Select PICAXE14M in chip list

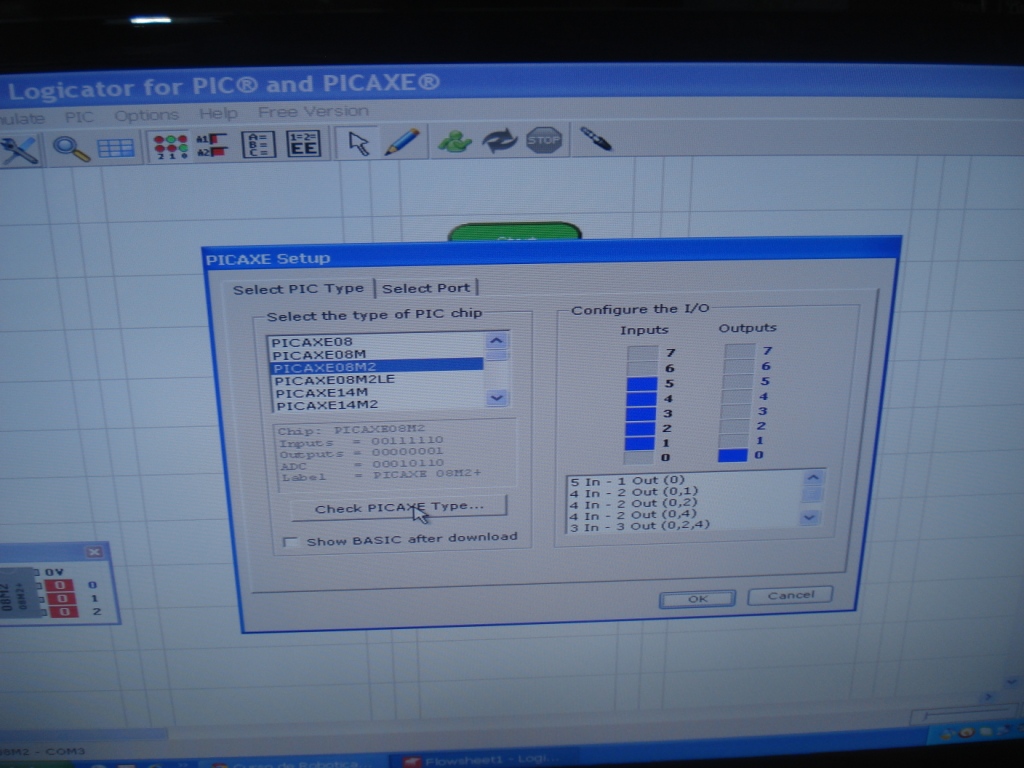[379, 392]
